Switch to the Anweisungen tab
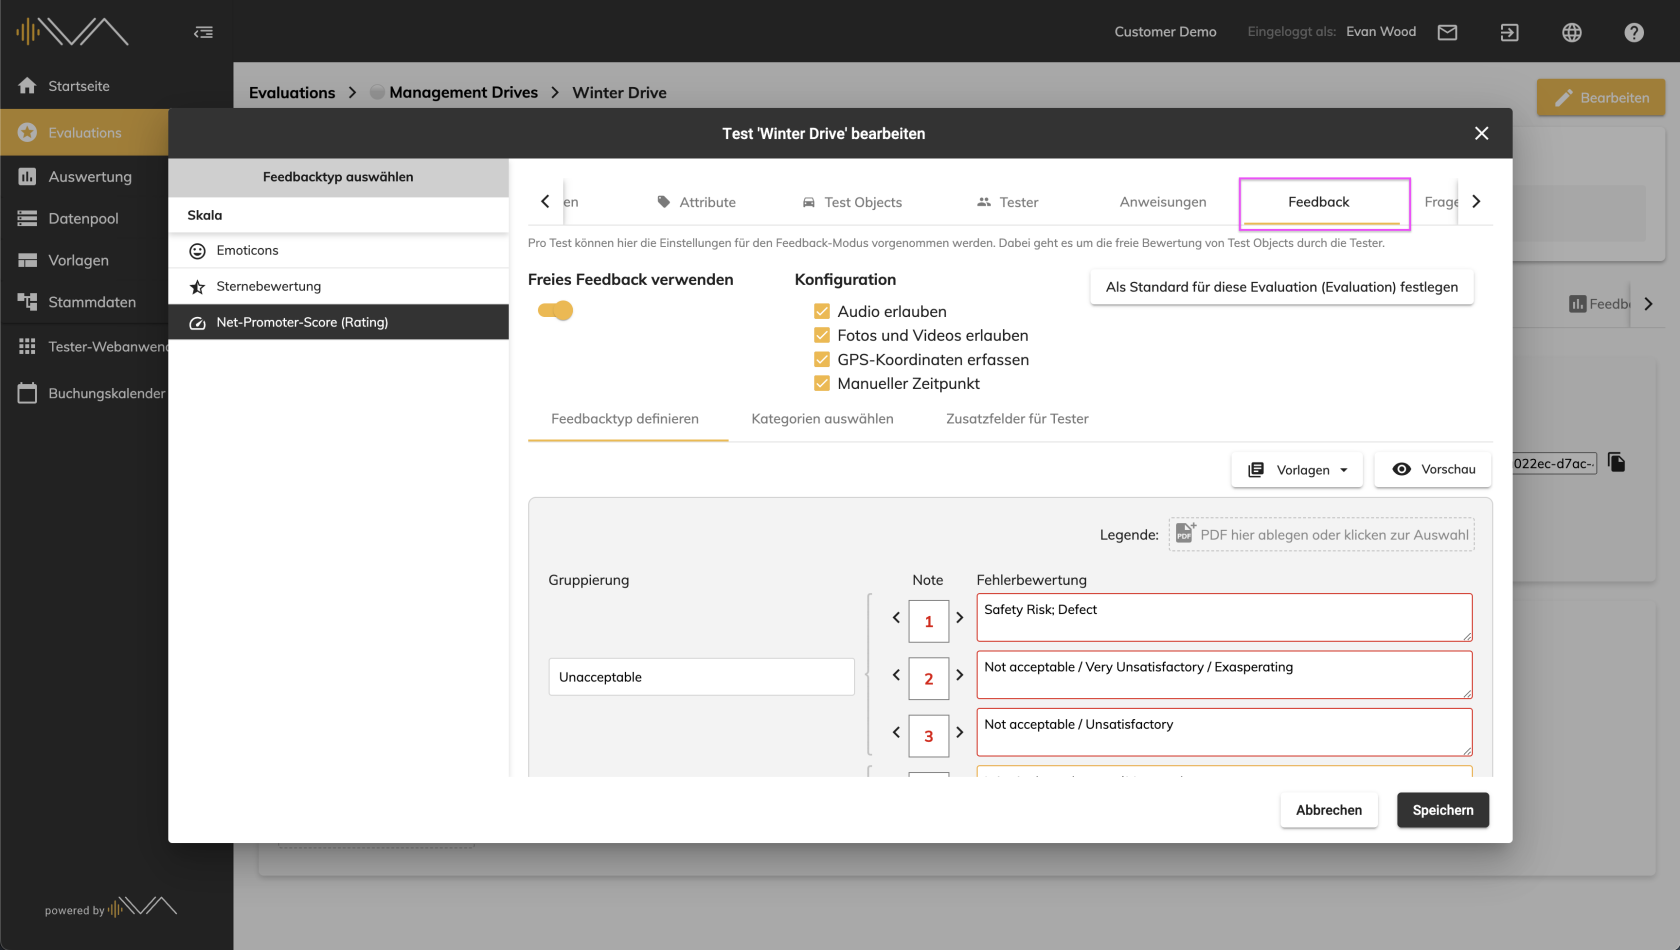Screen dimensions: 1680x950 [1163, 202]
